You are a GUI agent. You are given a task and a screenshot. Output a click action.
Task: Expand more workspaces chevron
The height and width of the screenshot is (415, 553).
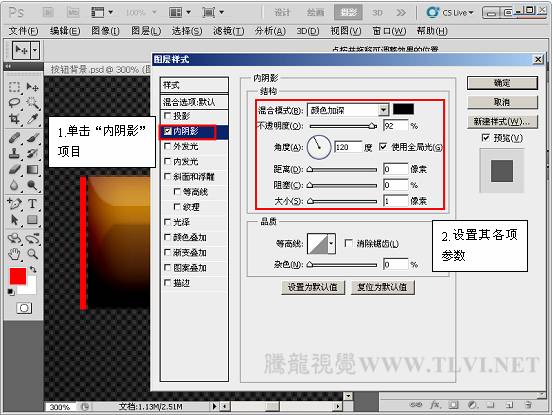point(401,13)
